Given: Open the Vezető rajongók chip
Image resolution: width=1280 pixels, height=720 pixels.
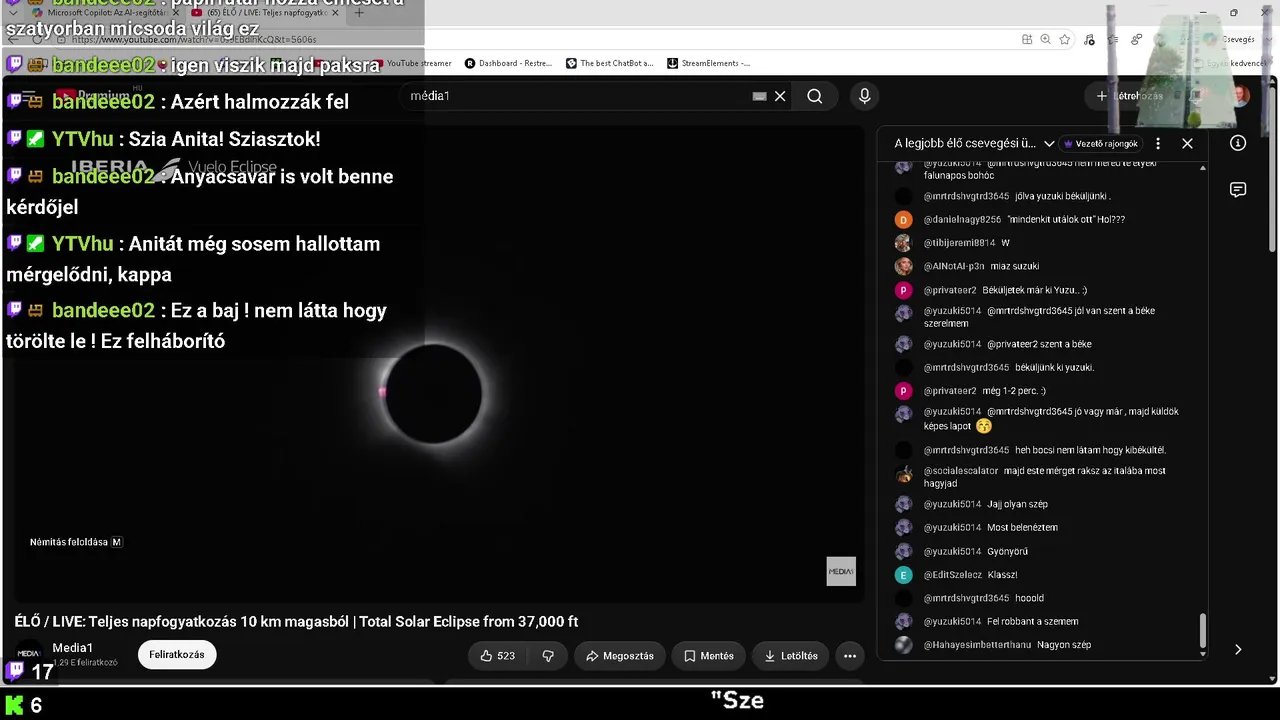Looking at the screenshot, I should click(x=1101, y=143).
